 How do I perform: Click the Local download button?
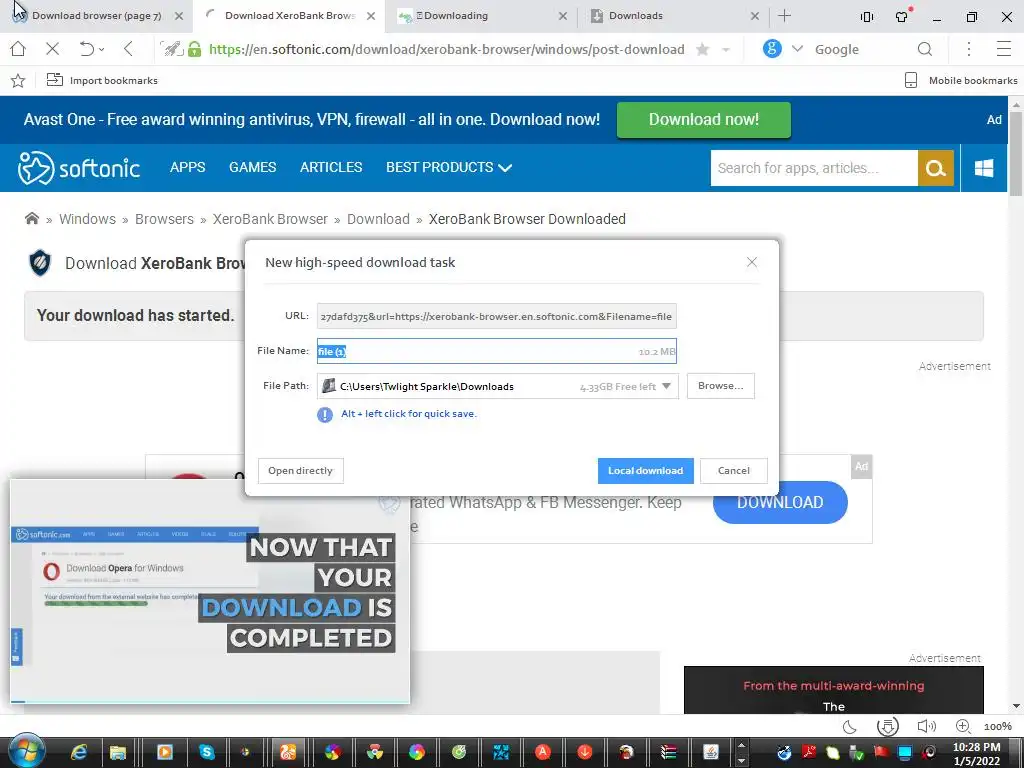645,471
